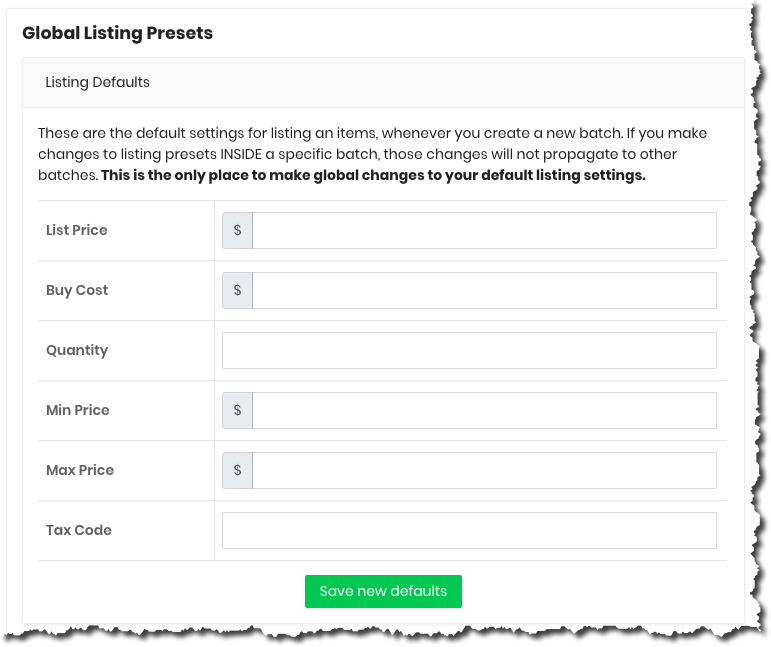Focus the Buy Cost input field
The image size is (771, 647).
[484, 290]
